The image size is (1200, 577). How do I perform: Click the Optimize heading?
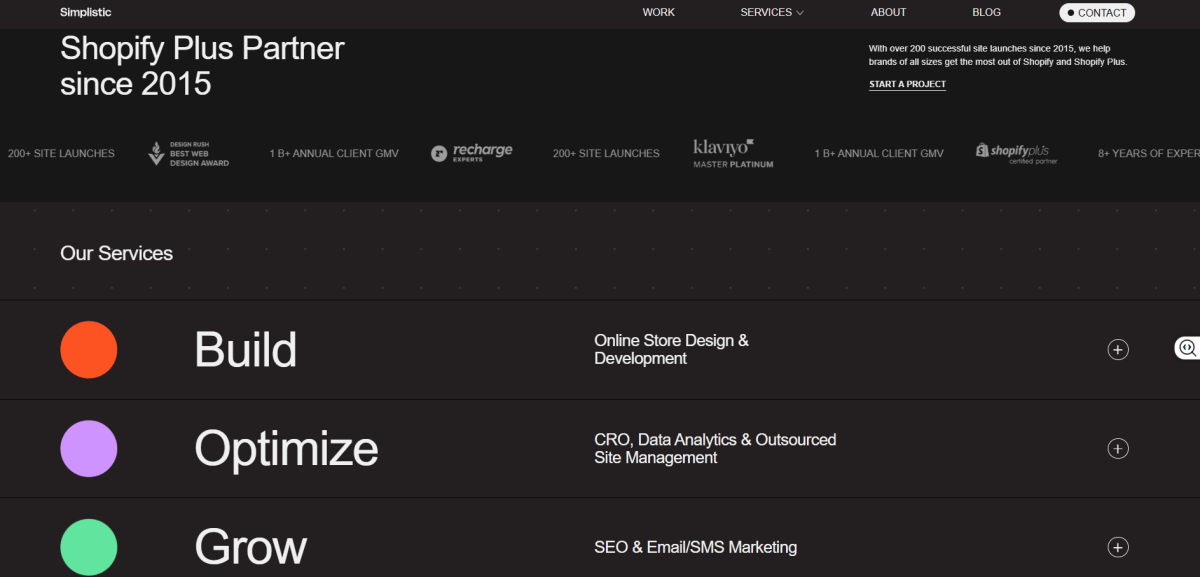tap(287, 449)
